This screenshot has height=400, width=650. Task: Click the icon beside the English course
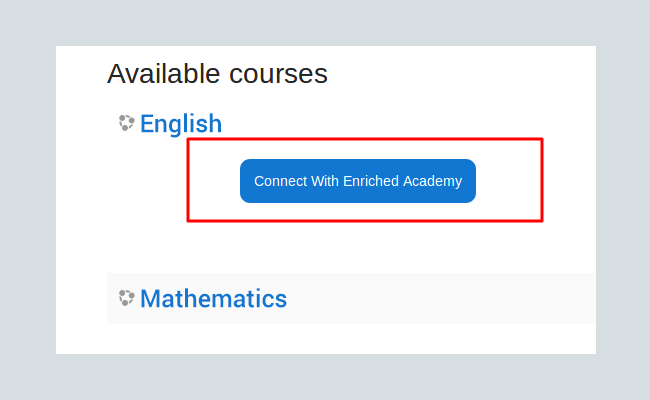coord(126,123)
